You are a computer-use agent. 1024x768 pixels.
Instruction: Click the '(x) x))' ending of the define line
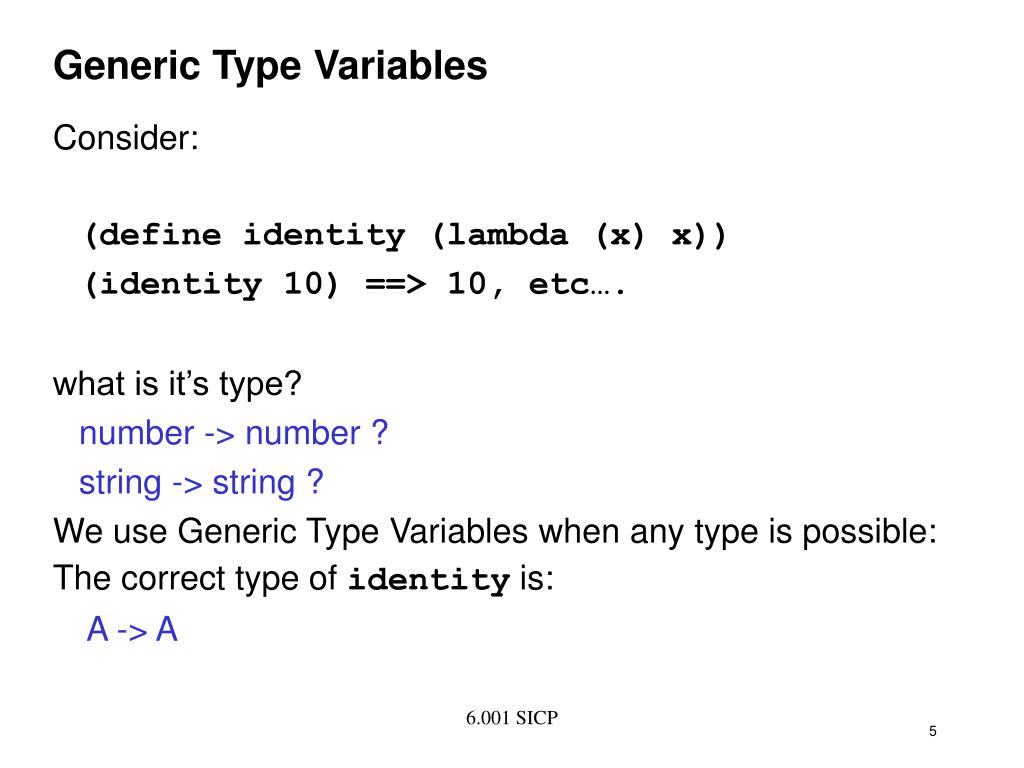(663, 236)
